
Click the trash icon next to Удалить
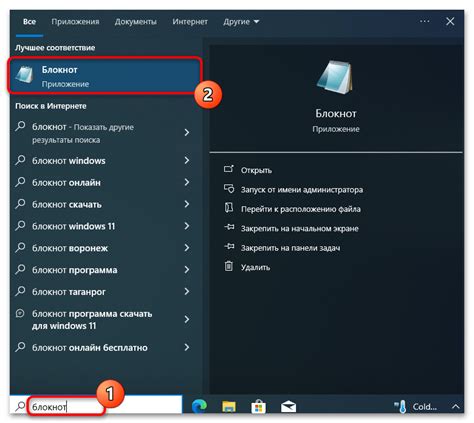pyautogui.click(x=229, y=266)
